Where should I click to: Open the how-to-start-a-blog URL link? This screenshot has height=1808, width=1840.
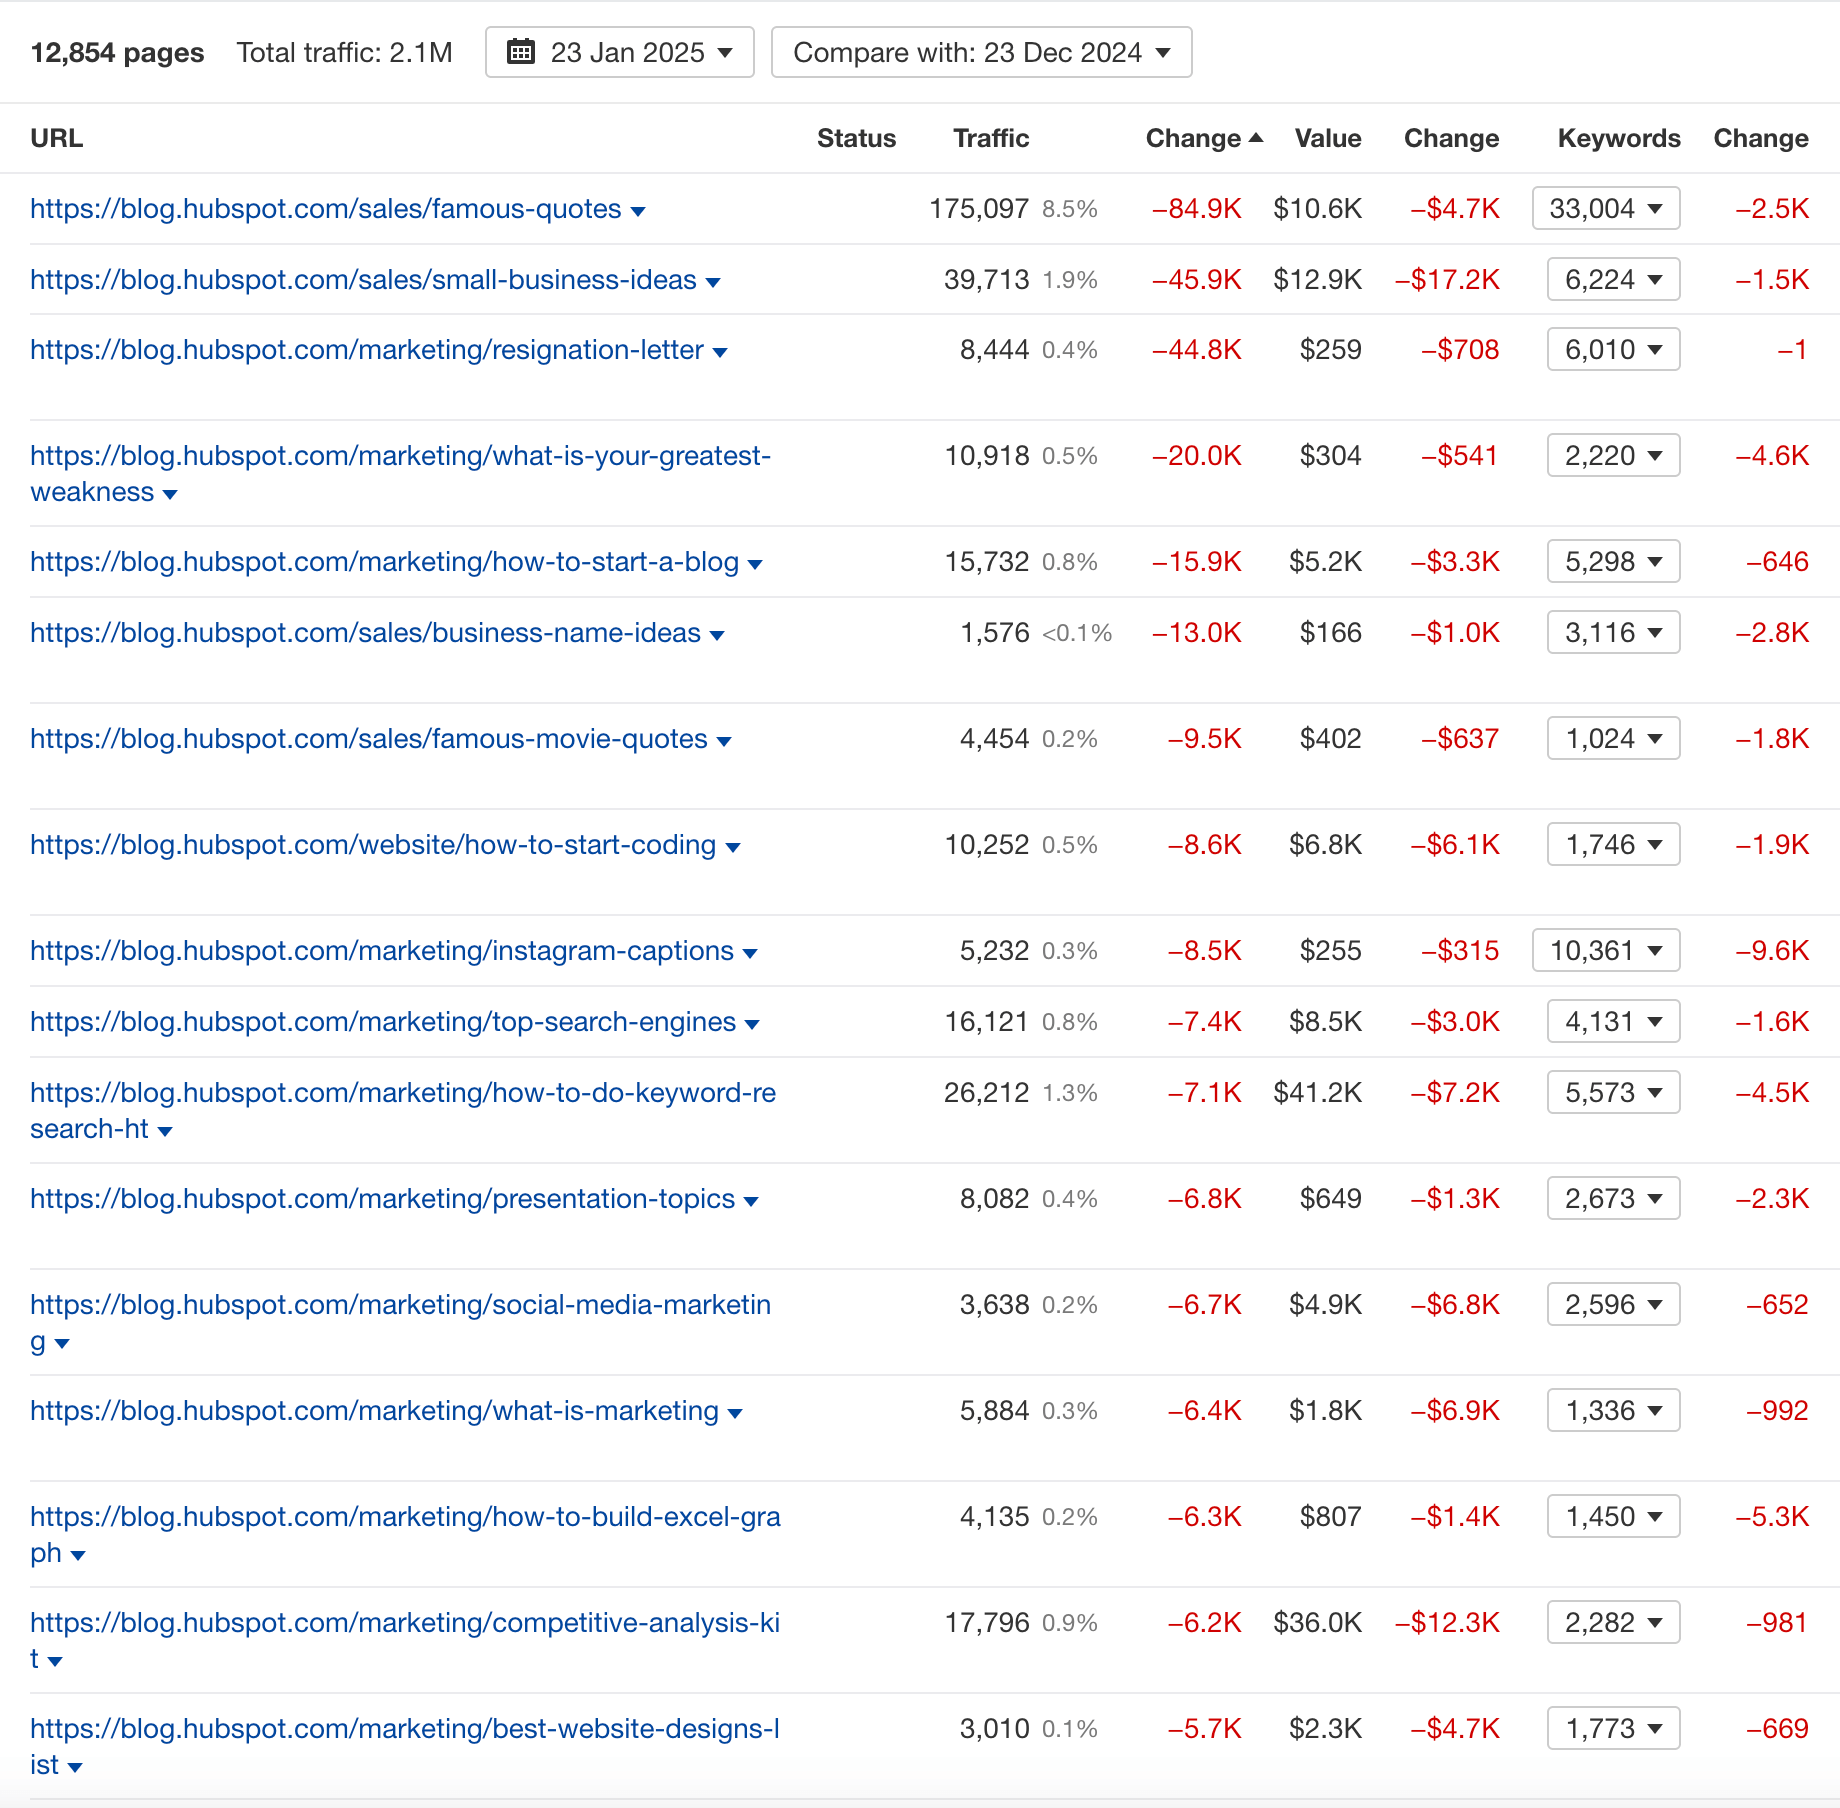tap(384, 562)
